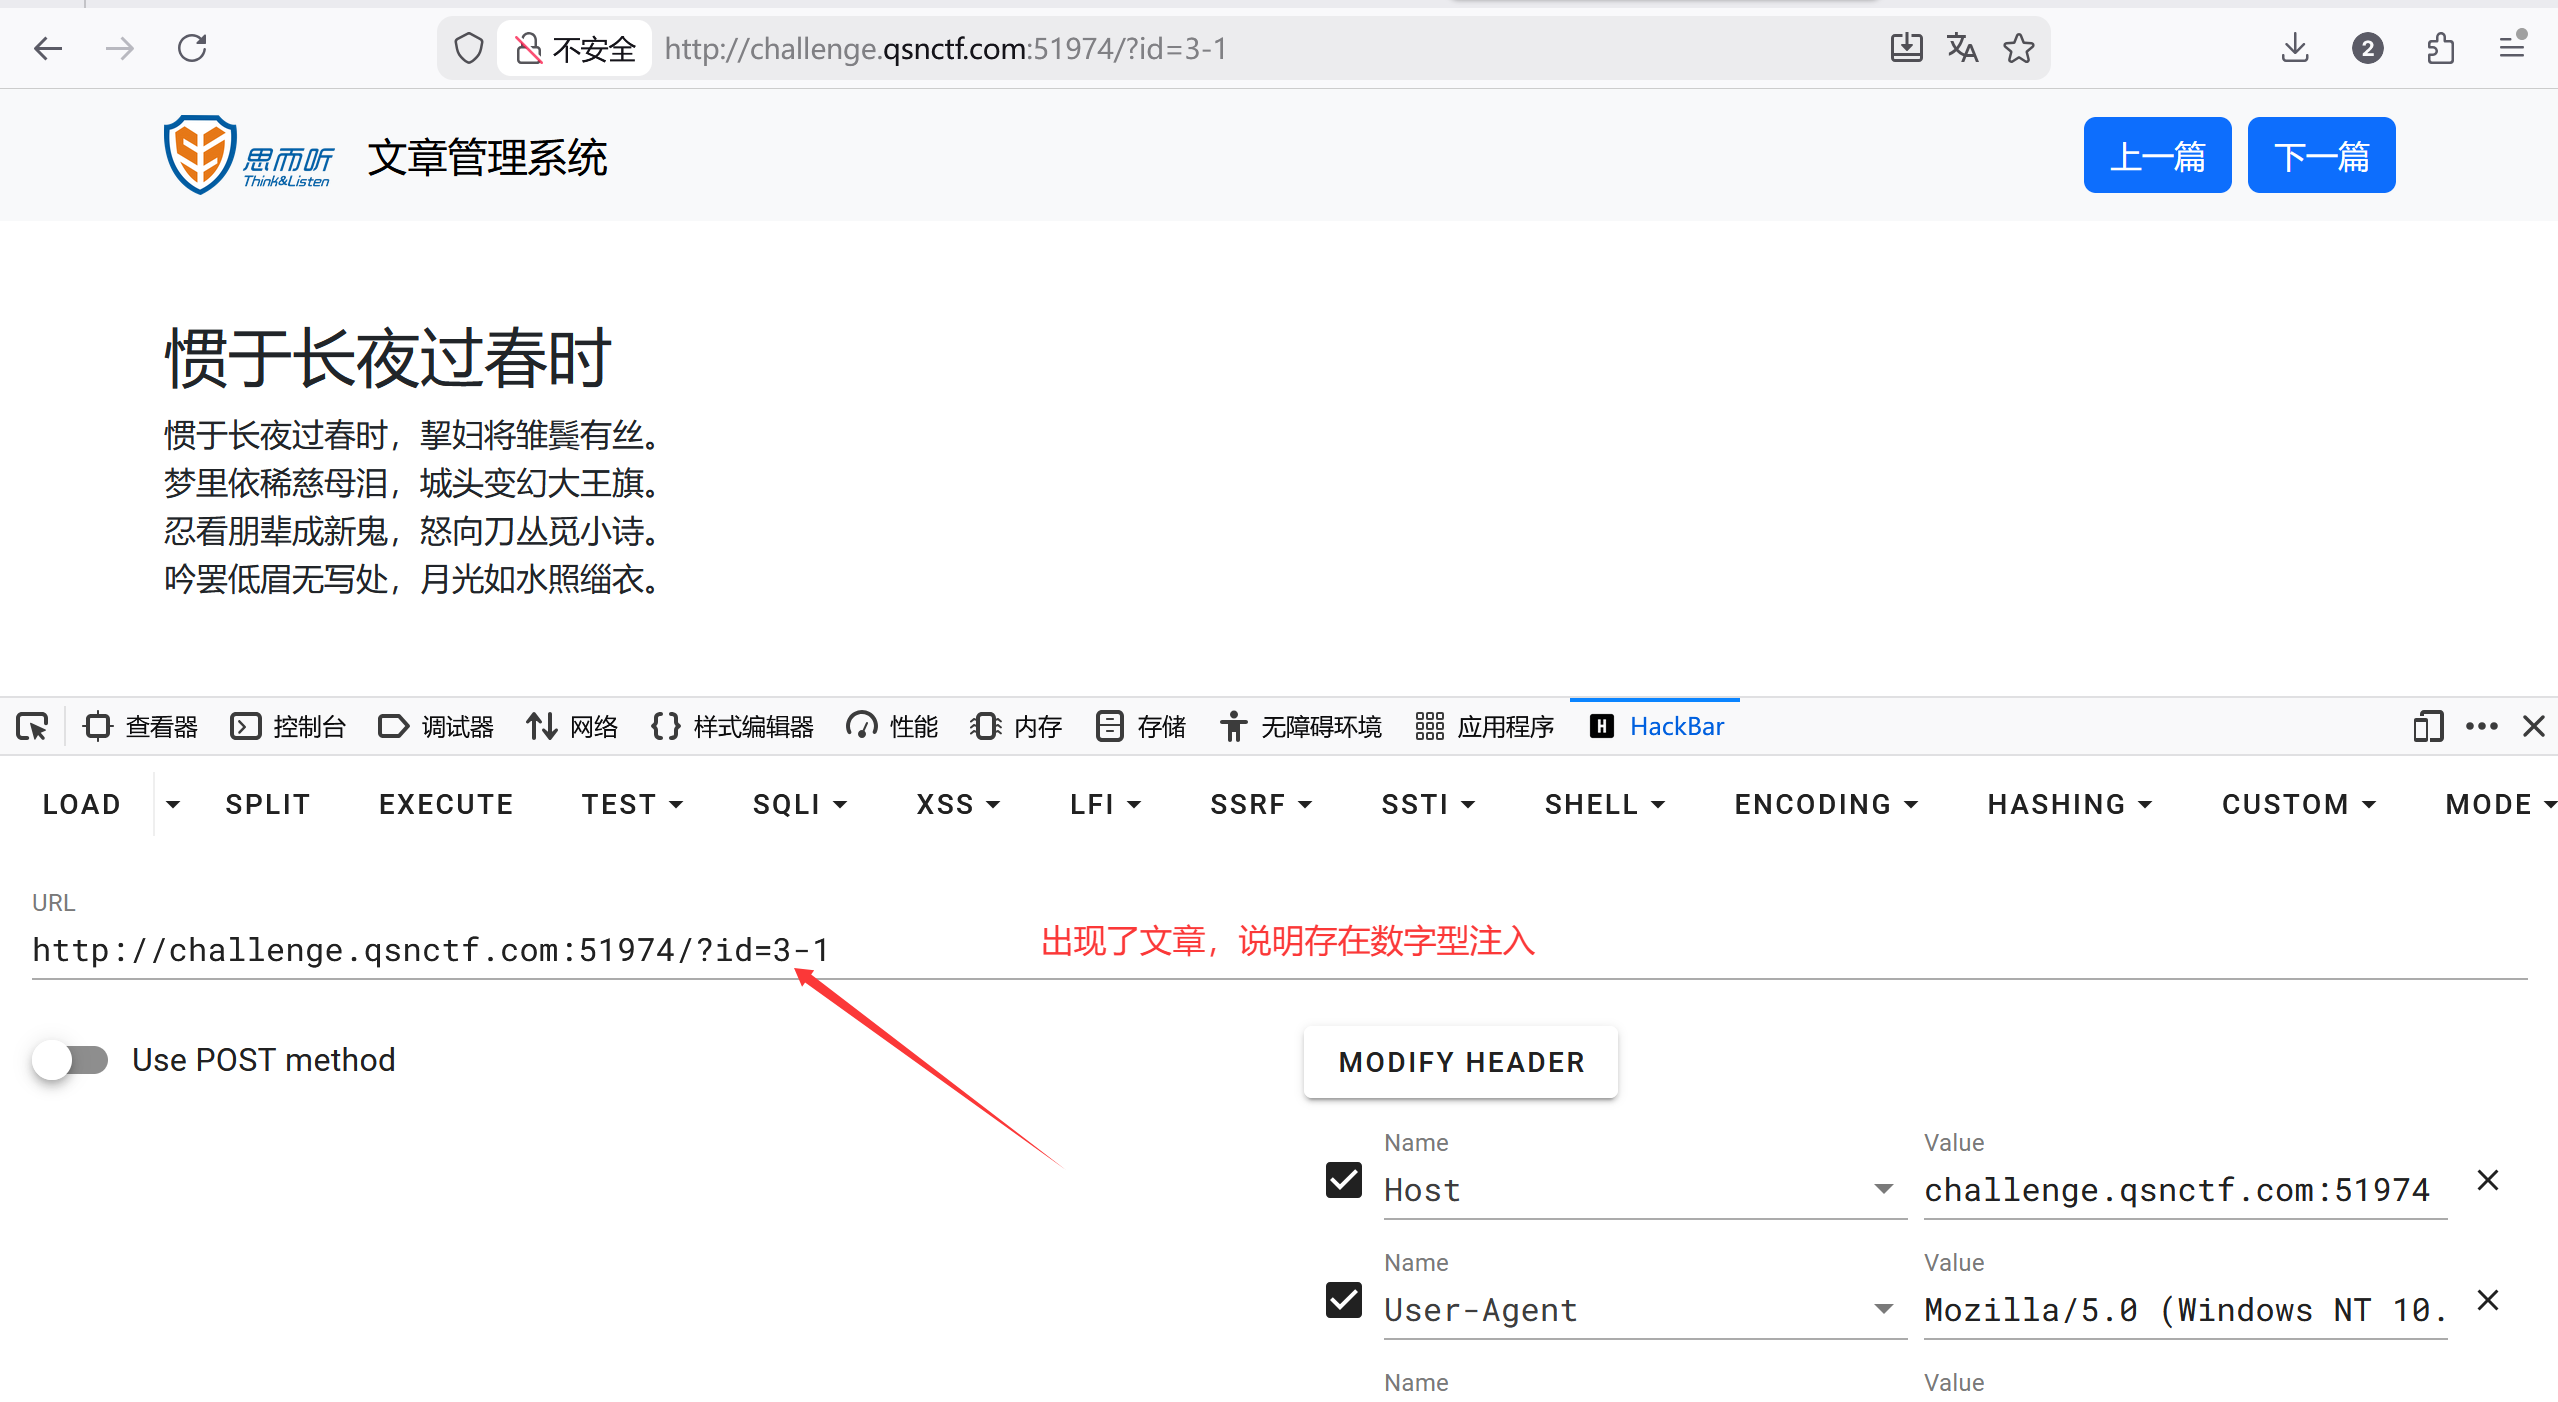This screenshot has height=1402, width=2558.
Task: Click the browser reload icon
Action: [x=192, y=48]
